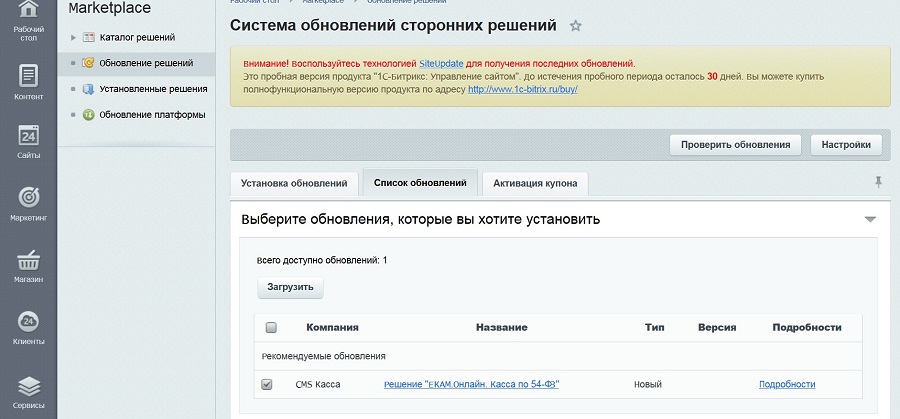Click the Marketplace sidebar heading
Image resolution: width=900 pixels, height=419 pixels.
click(110, 8)
